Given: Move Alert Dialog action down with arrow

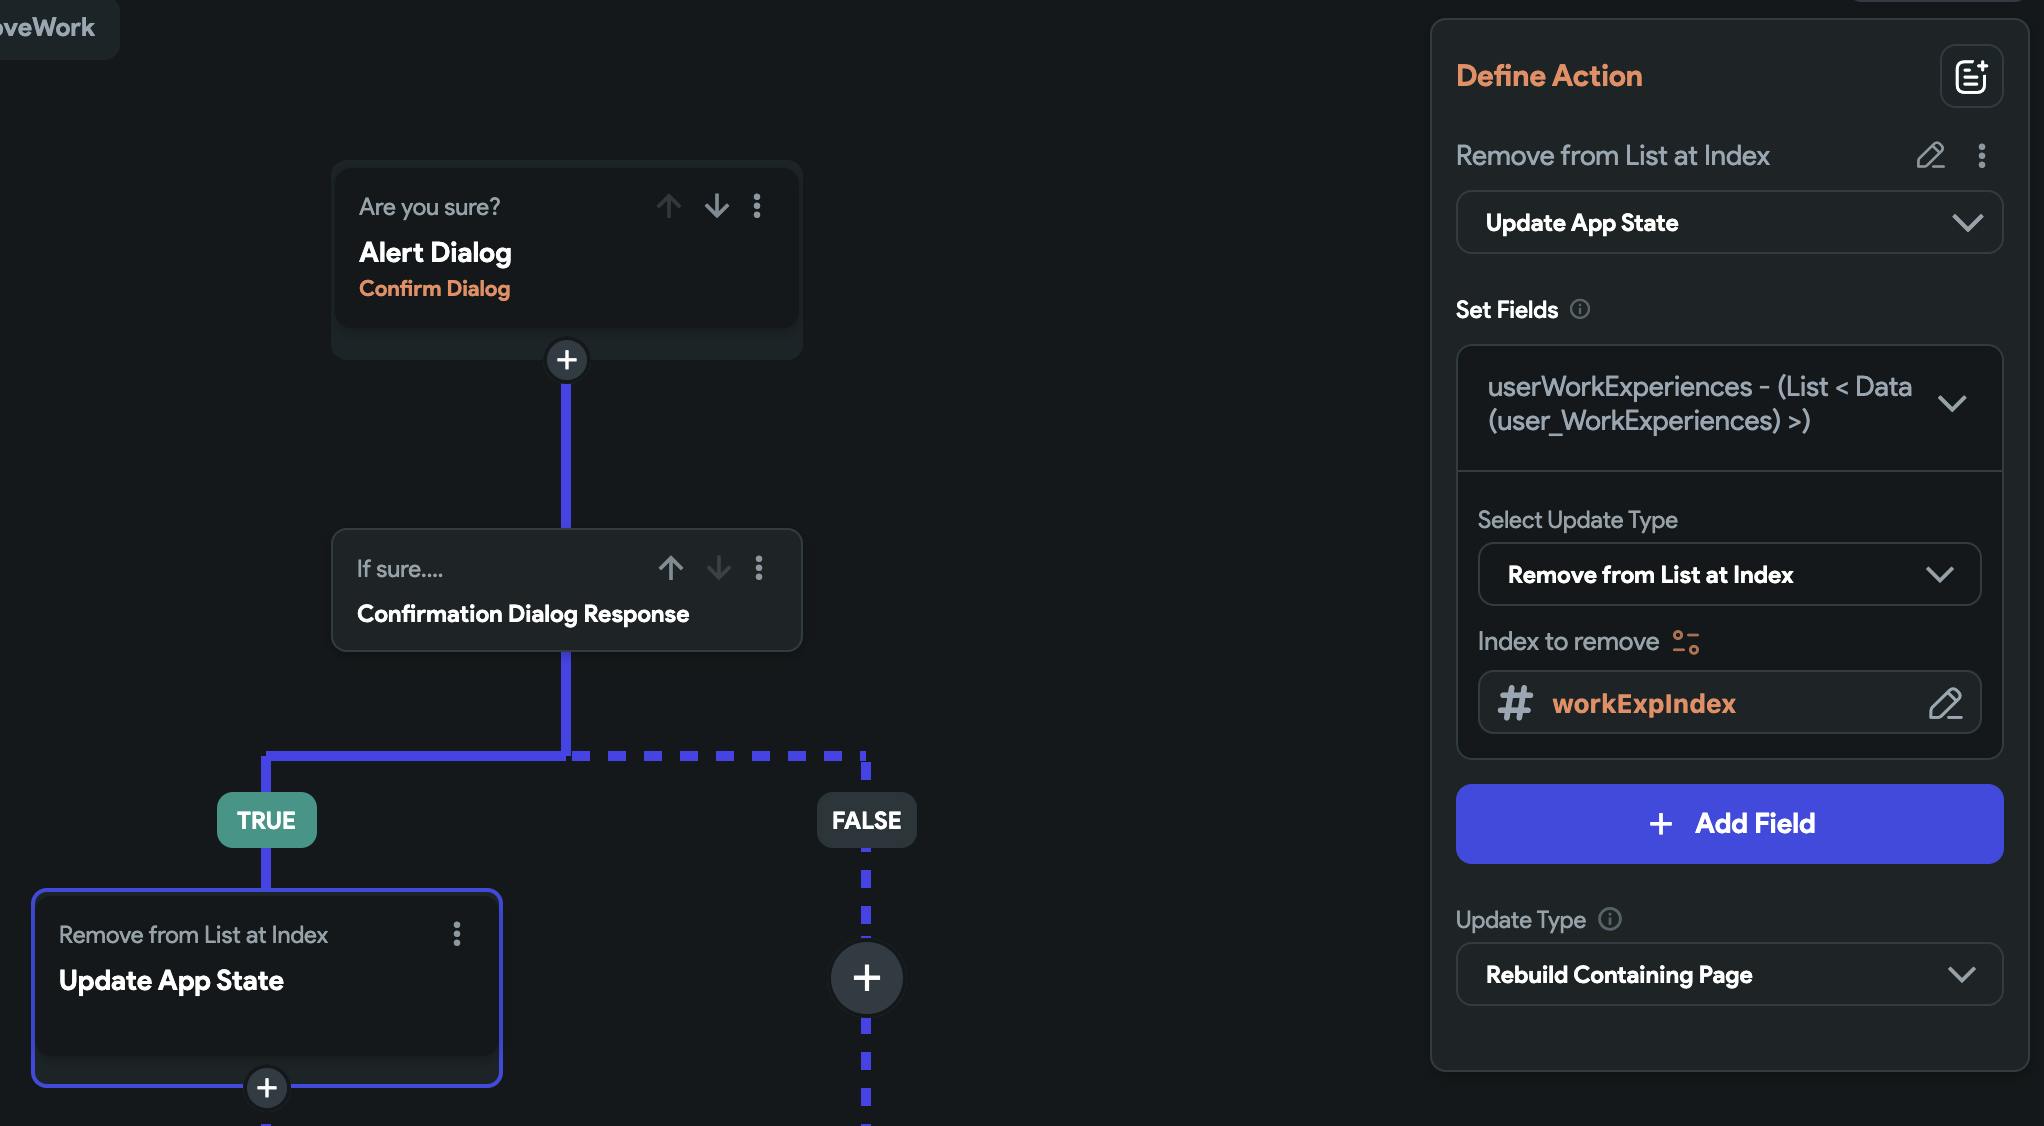Looking at the screenshot, I should pos(716,206).
